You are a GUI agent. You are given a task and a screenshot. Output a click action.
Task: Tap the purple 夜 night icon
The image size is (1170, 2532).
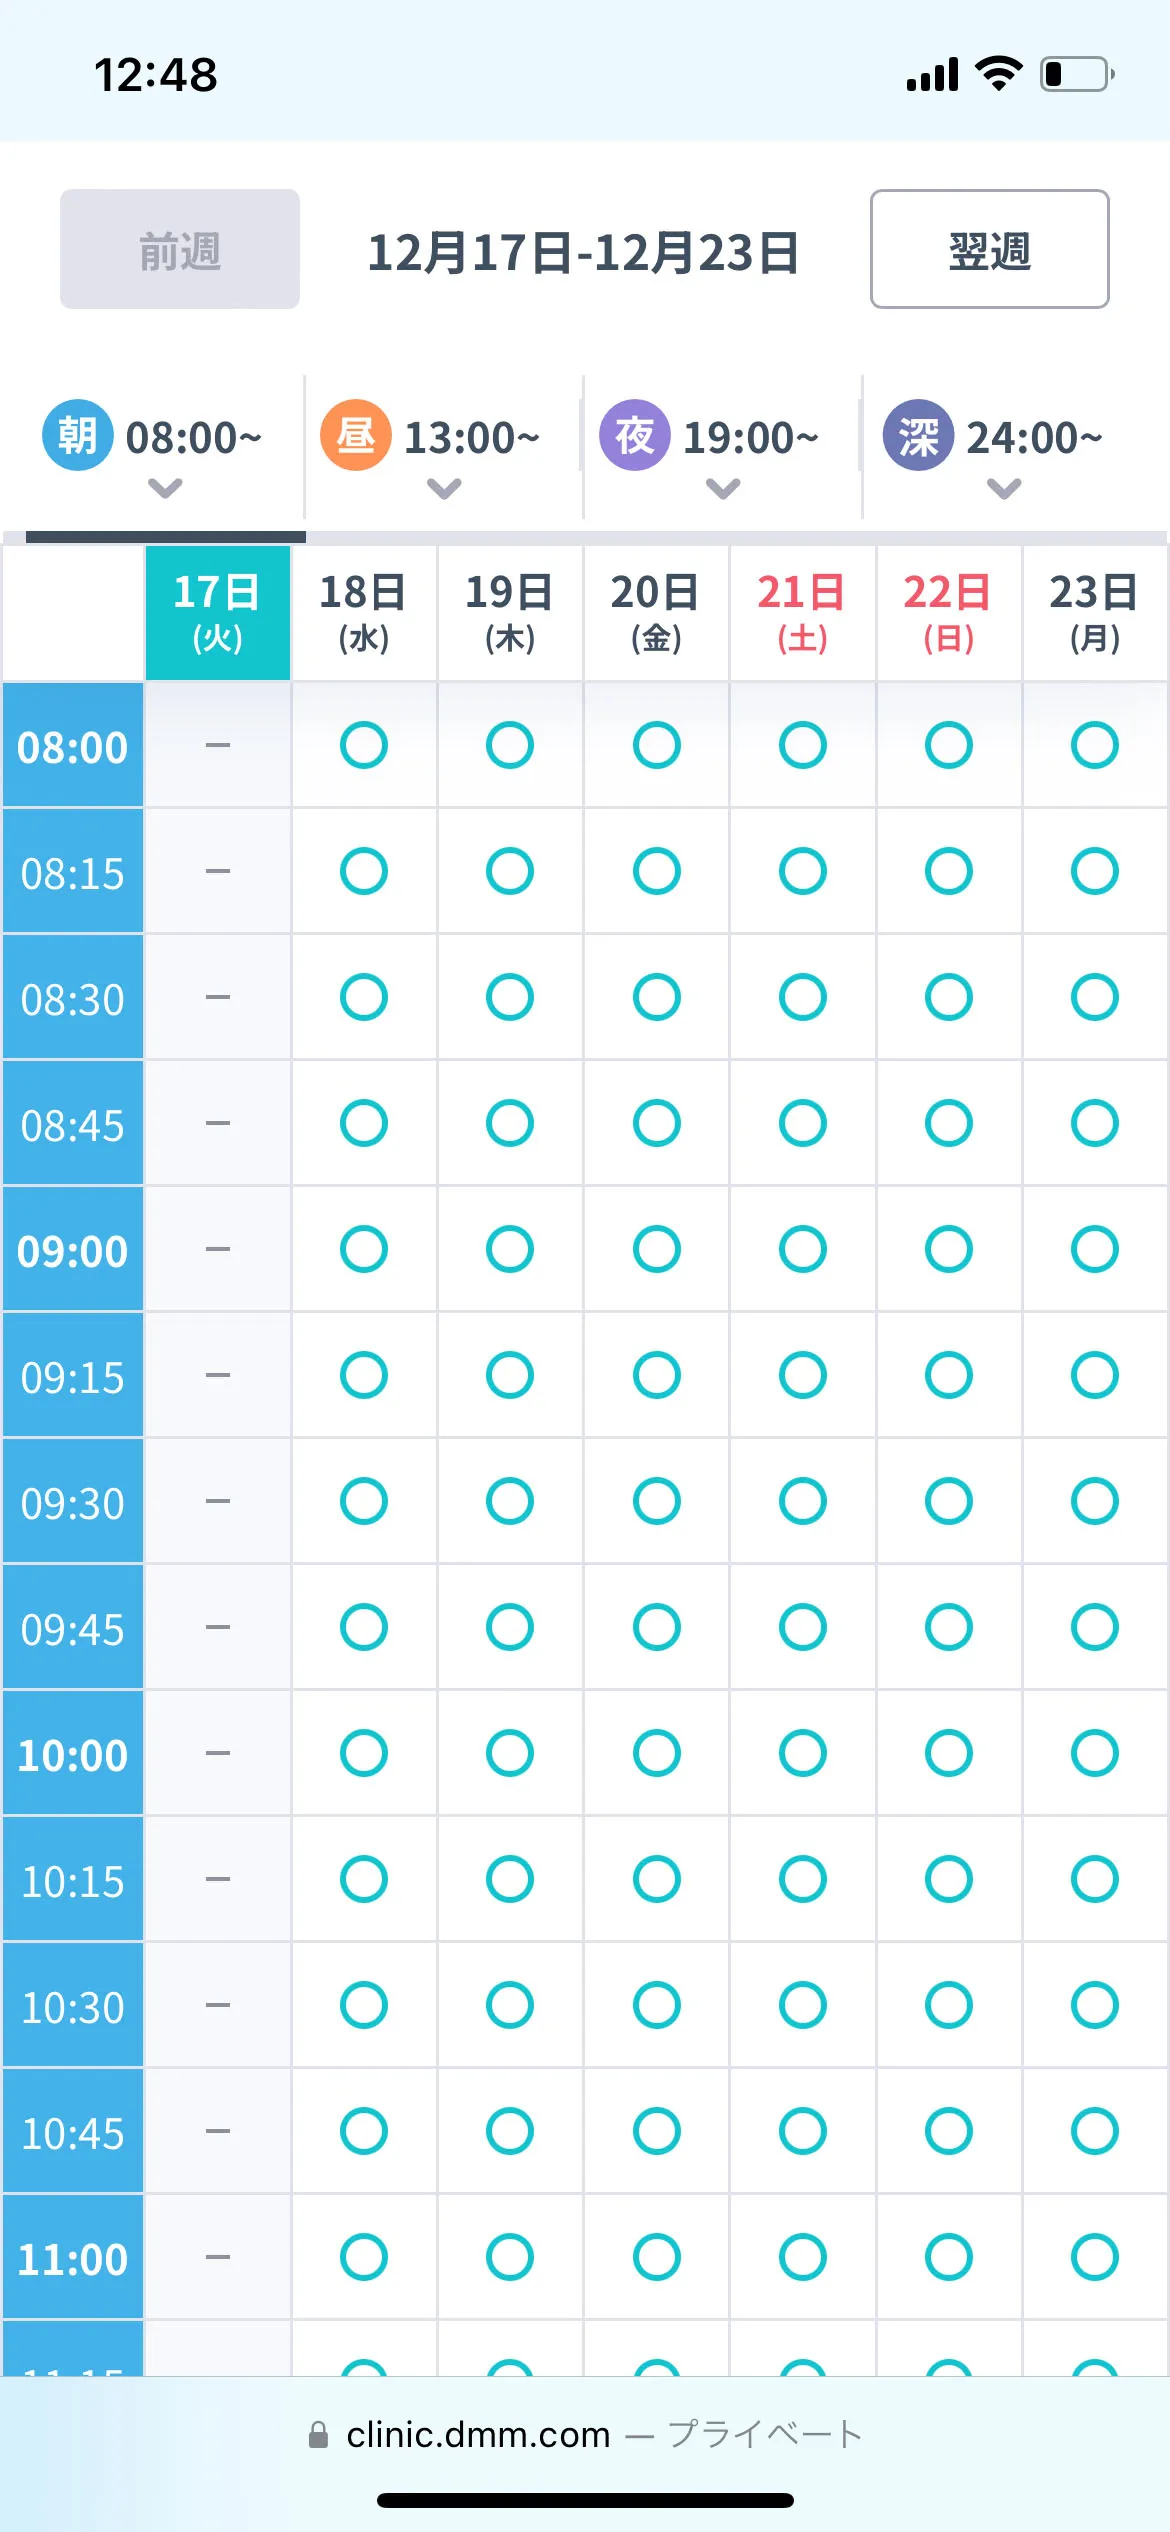pos(634,435)
